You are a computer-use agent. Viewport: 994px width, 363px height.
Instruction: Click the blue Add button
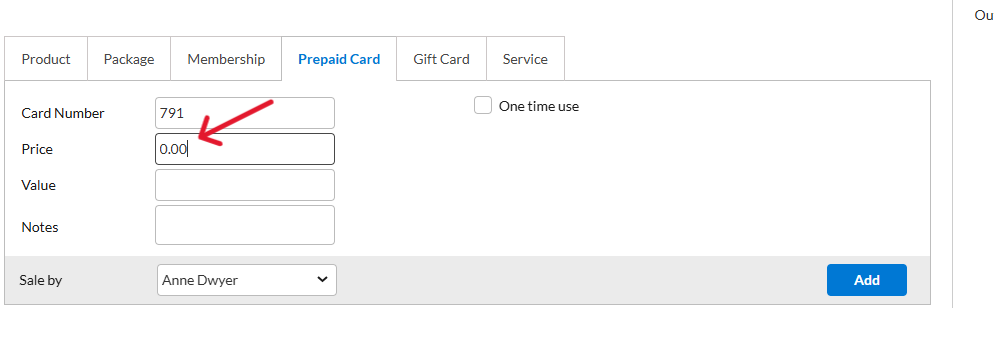coord(867,280)
